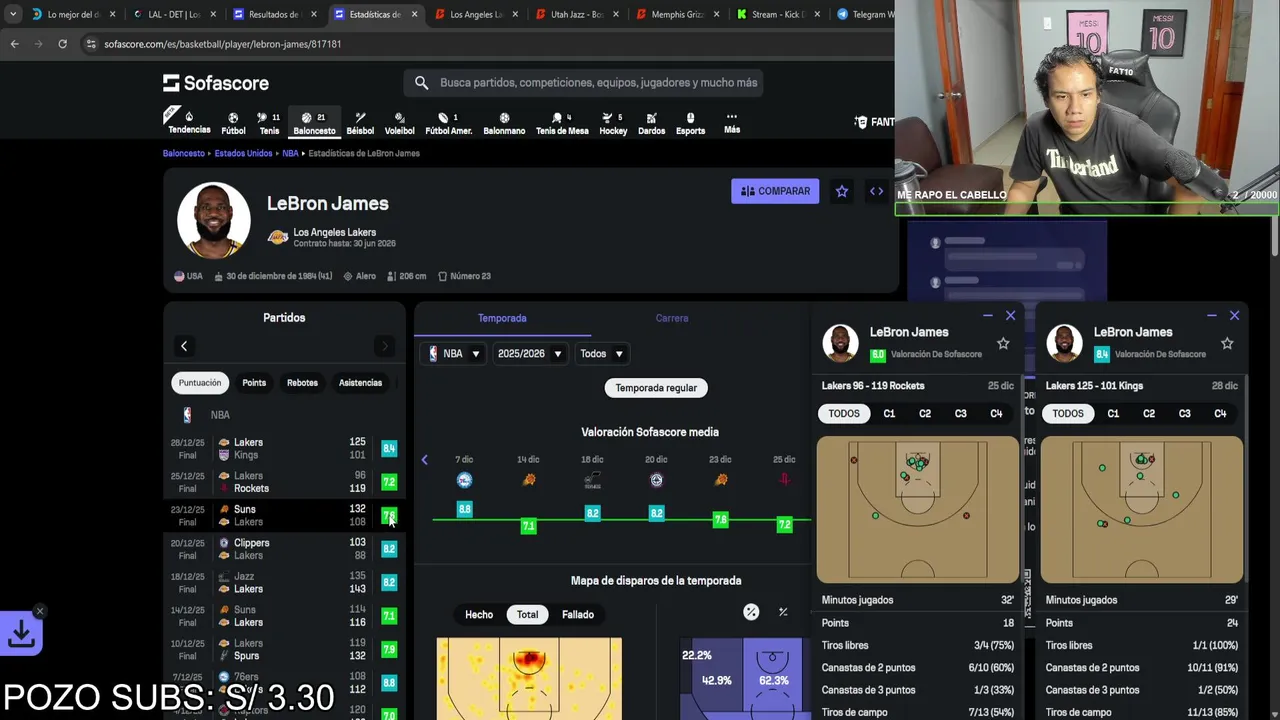Select Hecho shot filter
Viewport: 1280px width, 720px height.
(x=479, y=614)
